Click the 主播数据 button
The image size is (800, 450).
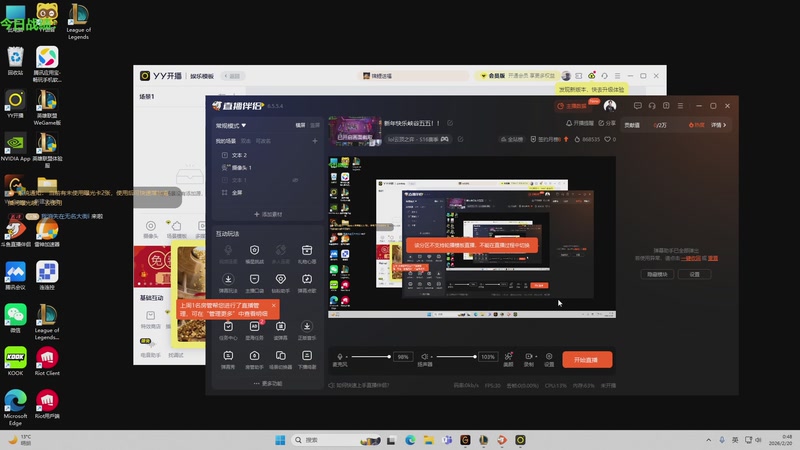pyautogui.click(x=572, y=106)
